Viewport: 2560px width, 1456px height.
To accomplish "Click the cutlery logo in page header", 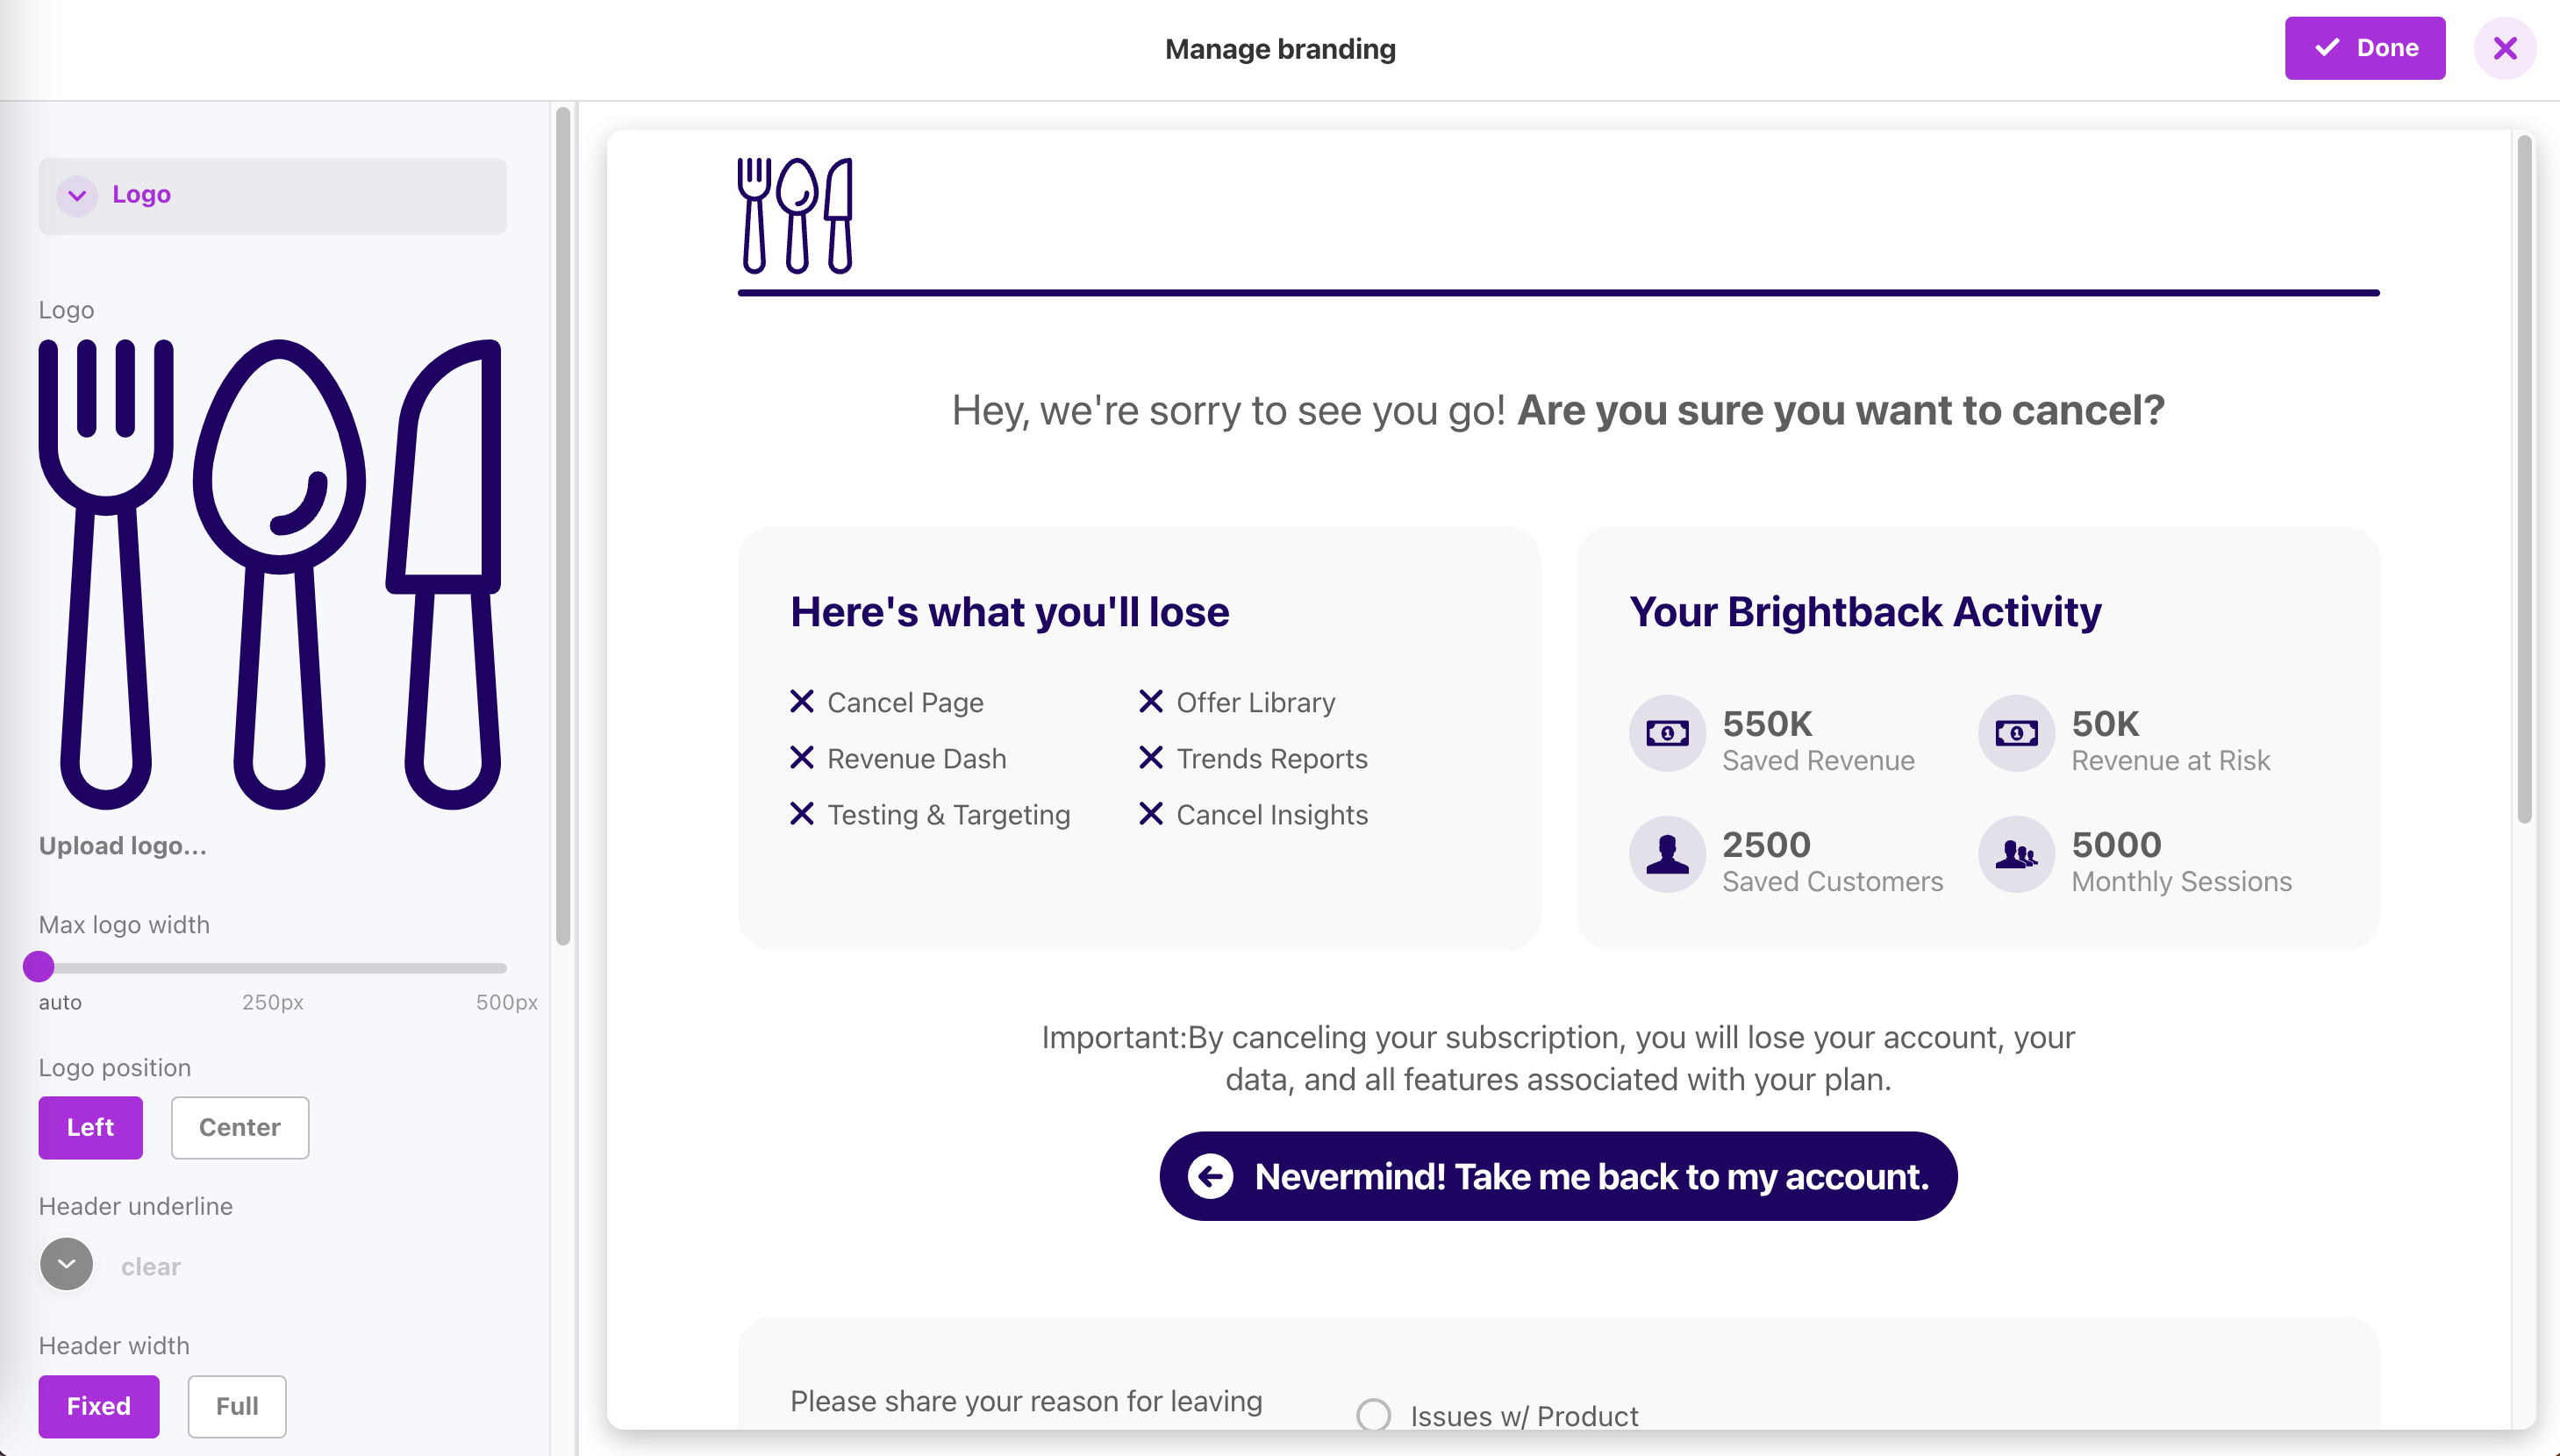I will (795, 215).
